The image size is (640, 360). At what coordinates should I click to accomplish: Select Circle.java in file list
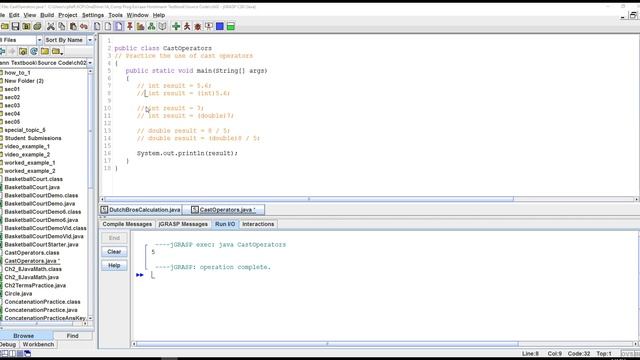[18, 293]
